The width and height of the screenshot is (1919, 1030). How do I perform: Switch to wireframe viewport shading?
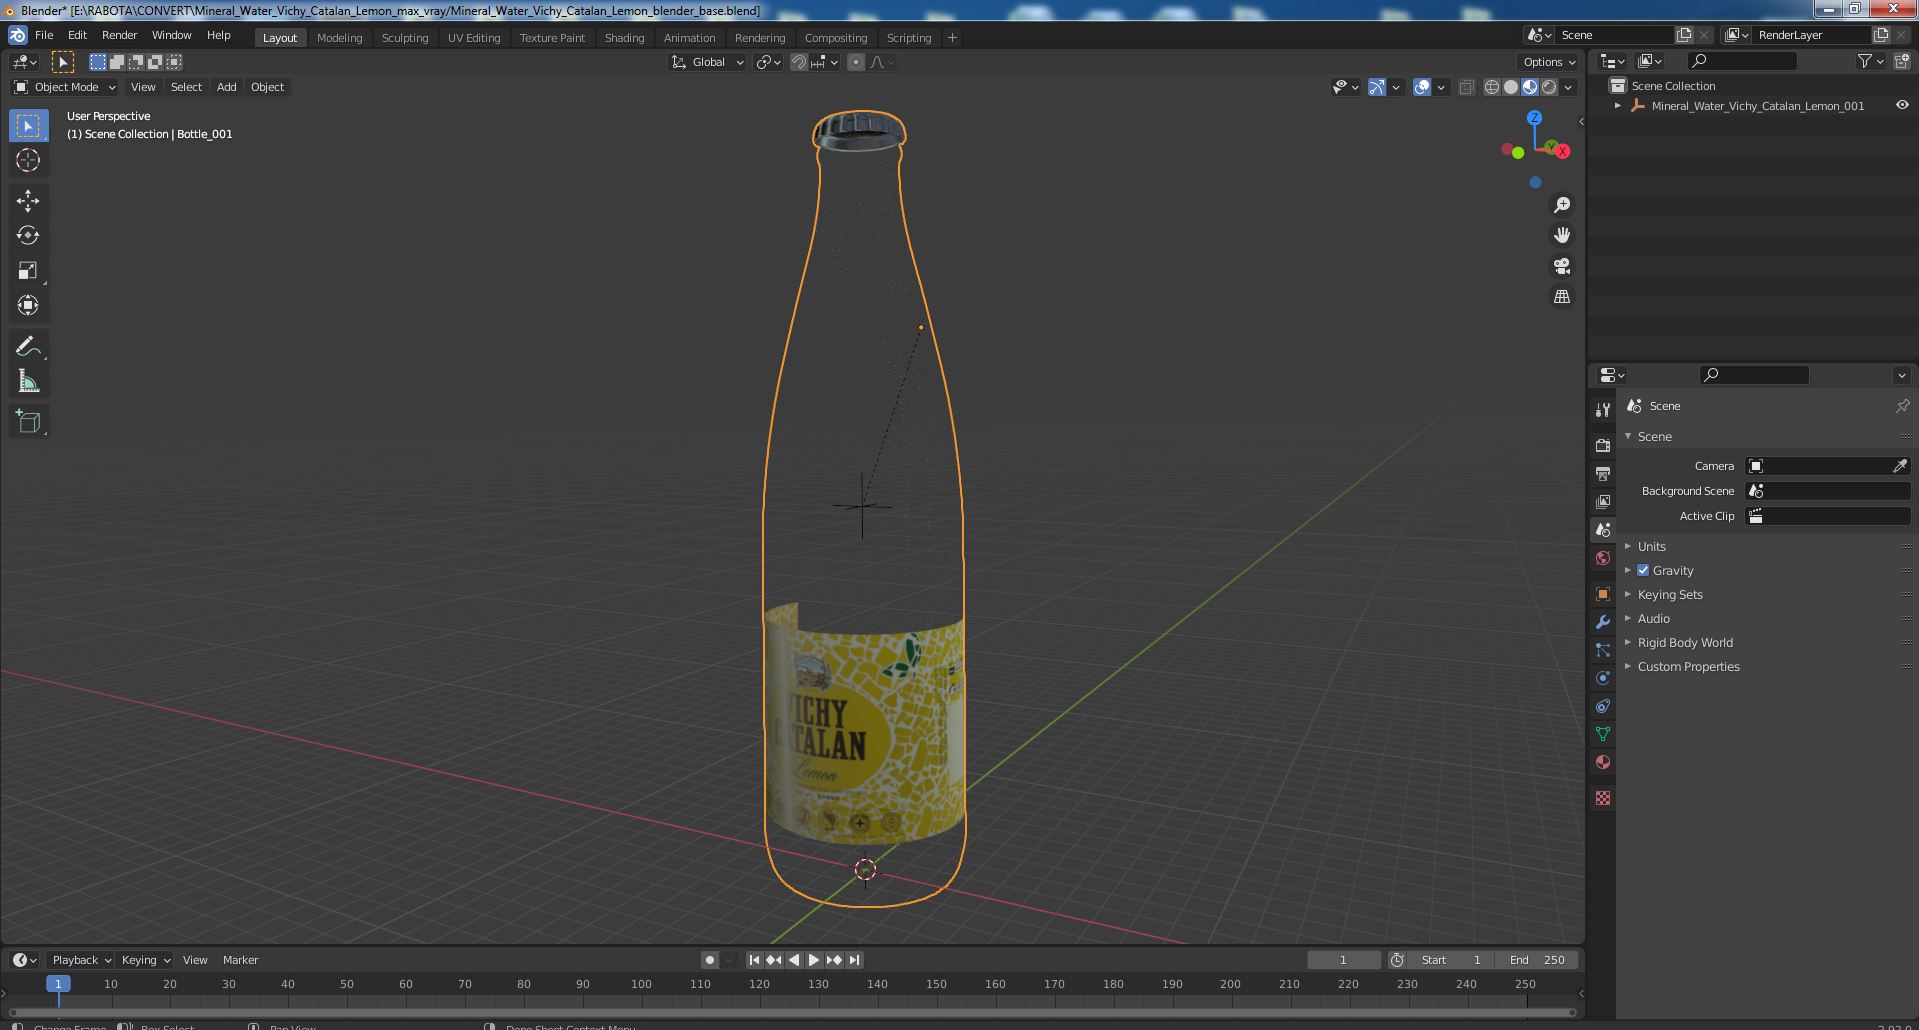coord(1492,87)
